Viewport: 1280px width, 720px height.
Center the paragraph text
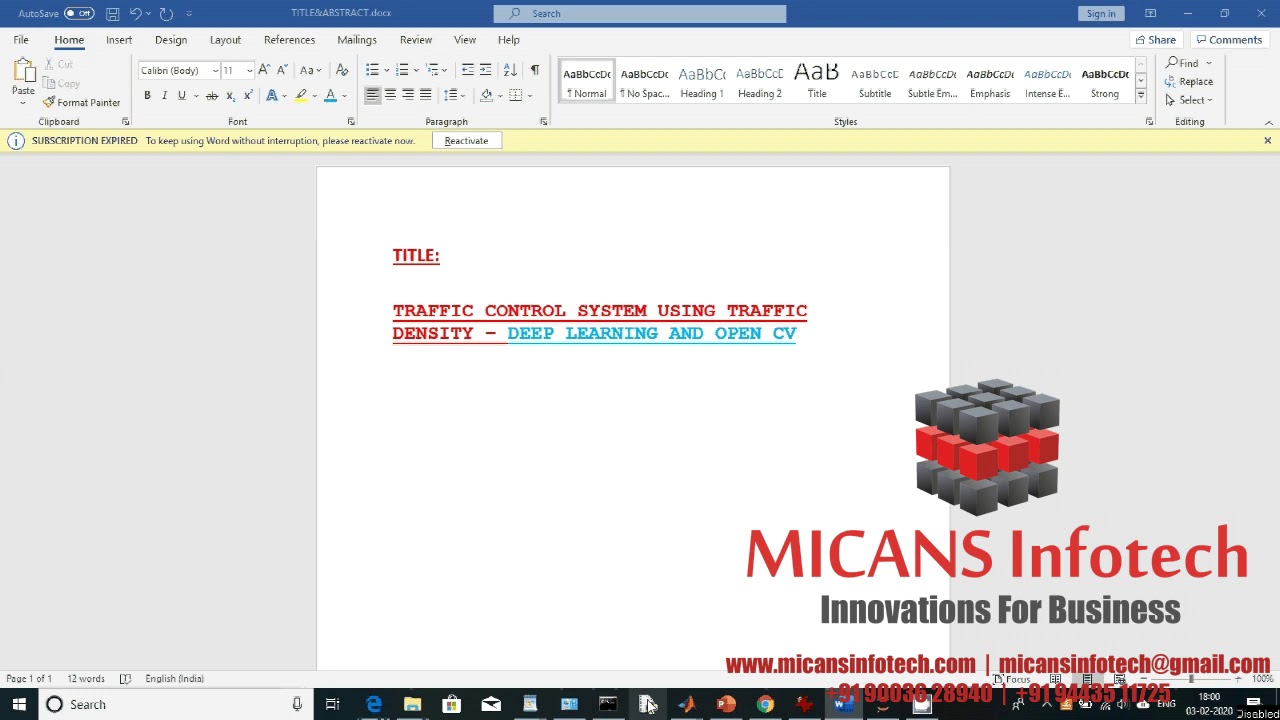pos(390,95)
